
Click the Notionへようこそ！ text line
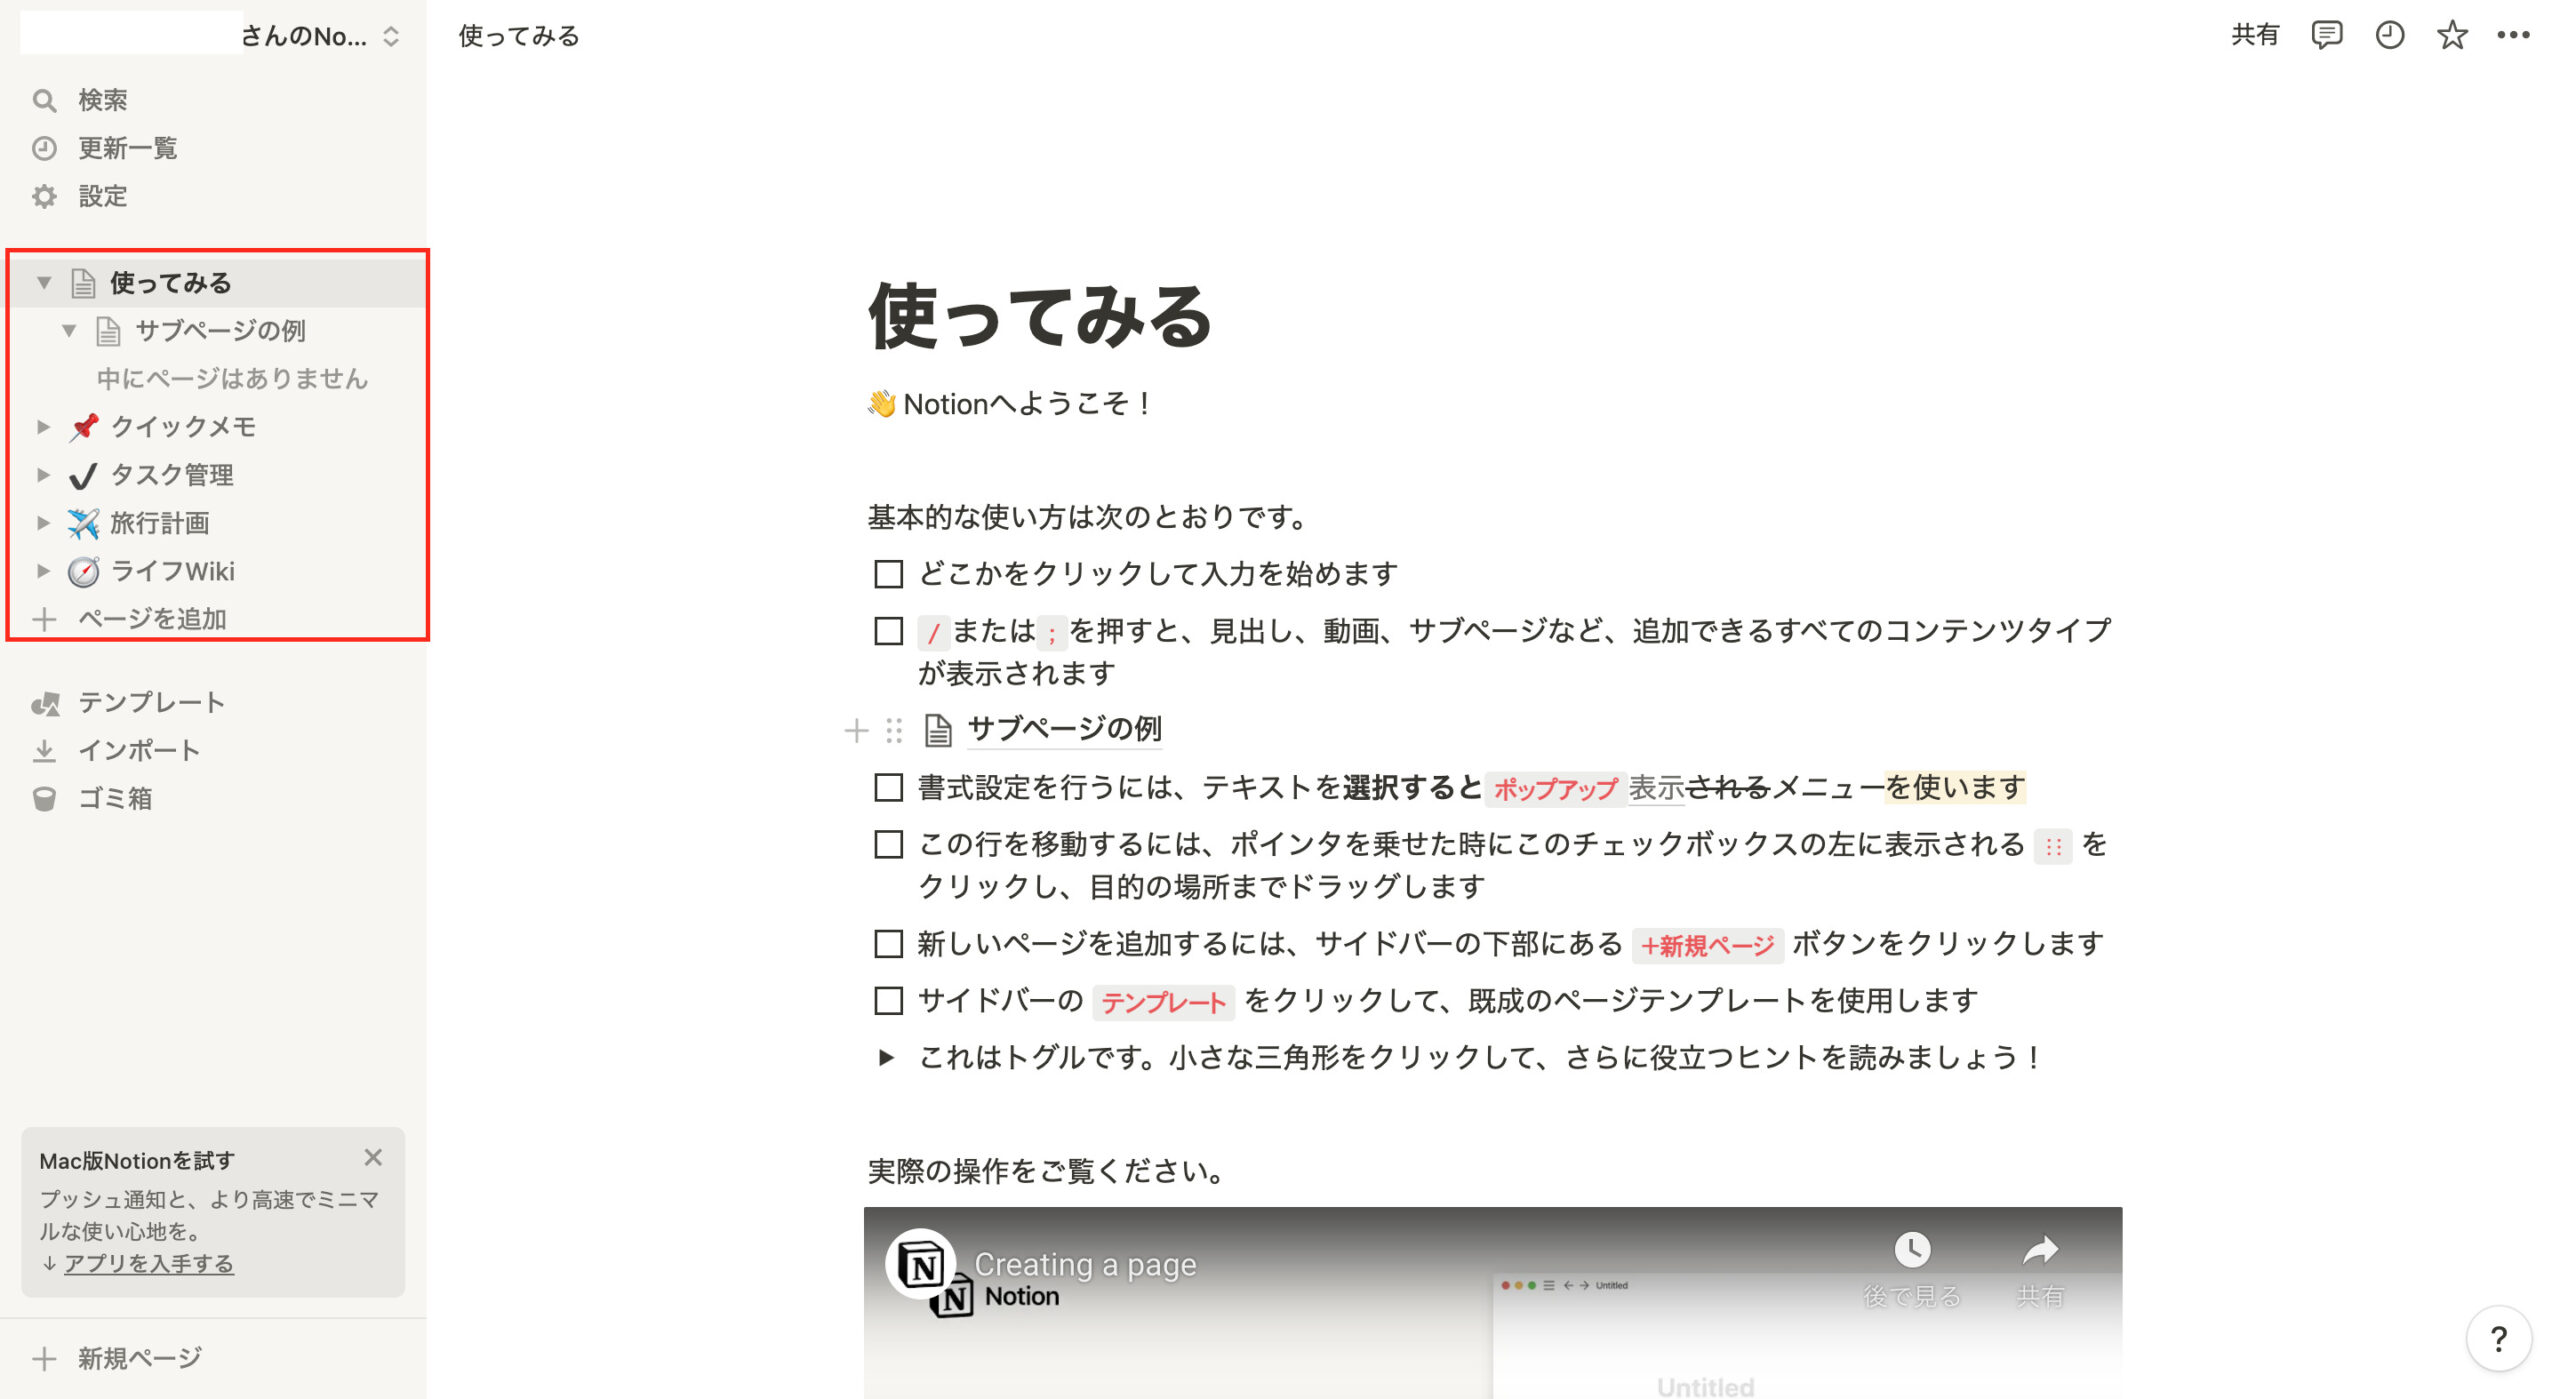[1011, 404]
